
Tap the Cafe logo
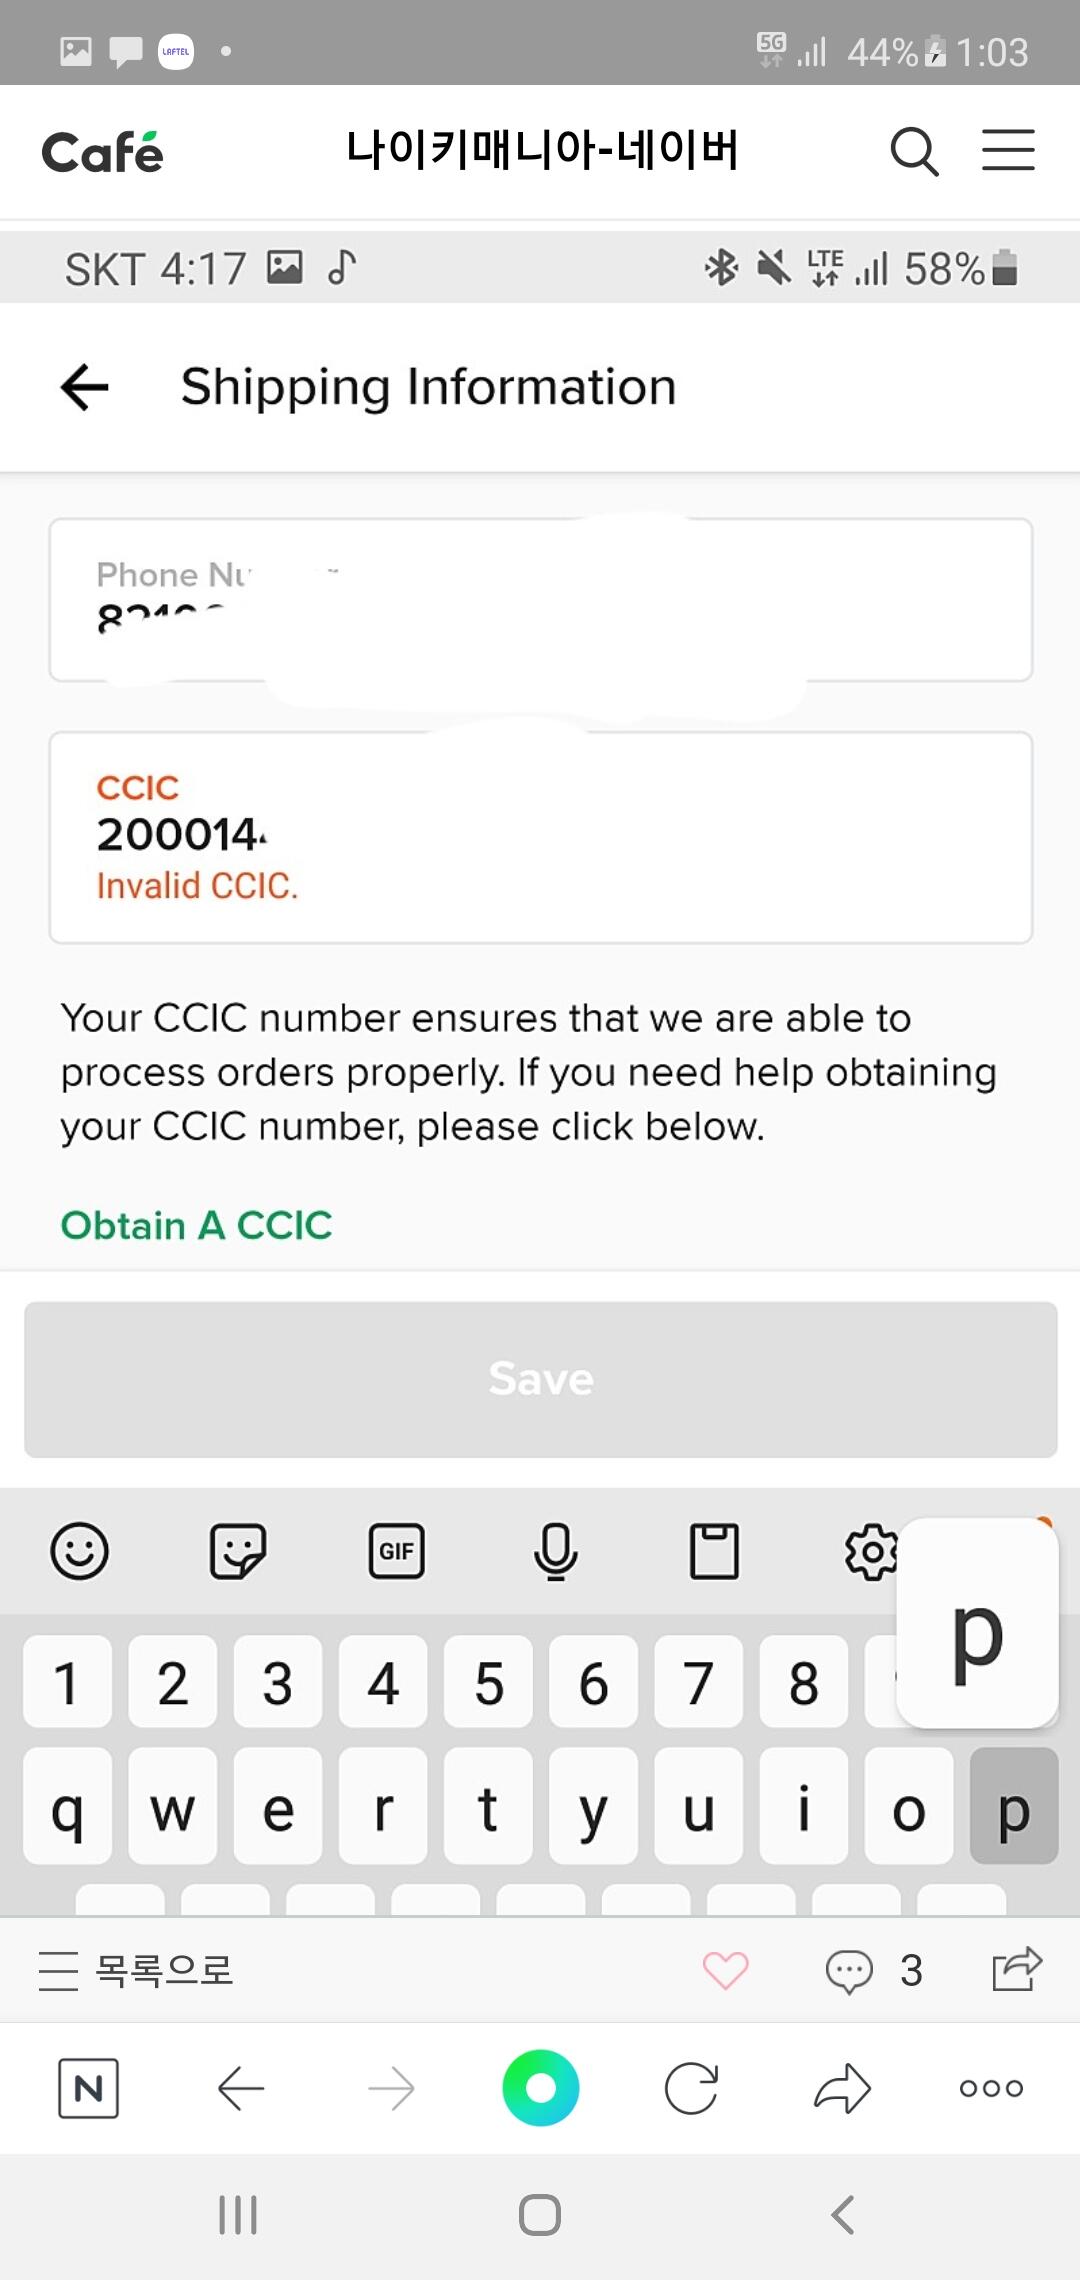point(102,153)
